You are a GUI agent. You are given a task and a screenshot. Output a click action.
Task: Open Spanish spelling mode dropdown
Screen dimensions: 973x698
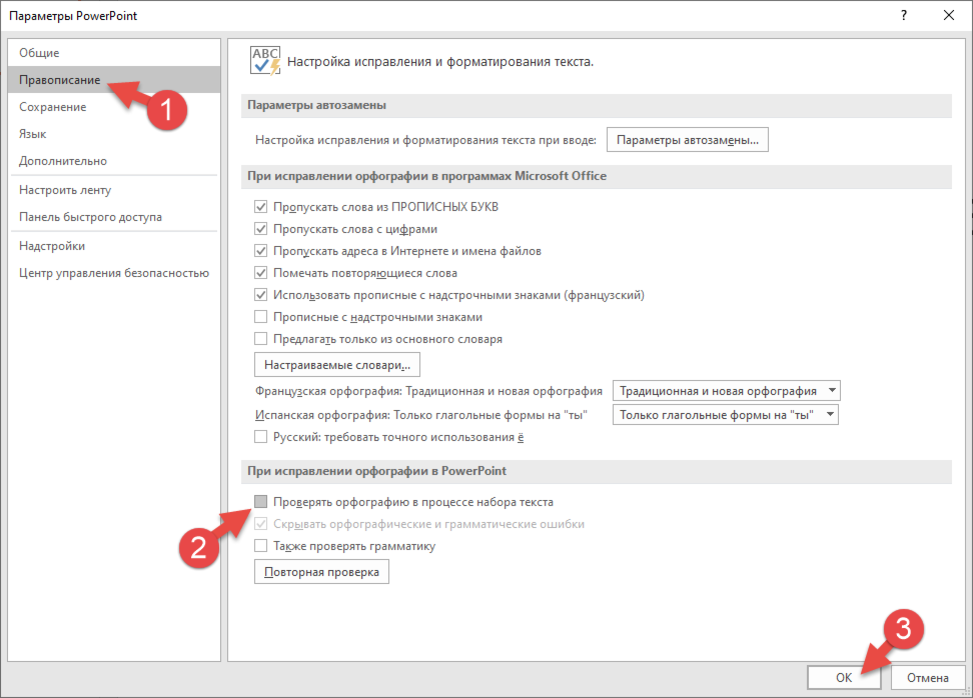click(725, 414)
